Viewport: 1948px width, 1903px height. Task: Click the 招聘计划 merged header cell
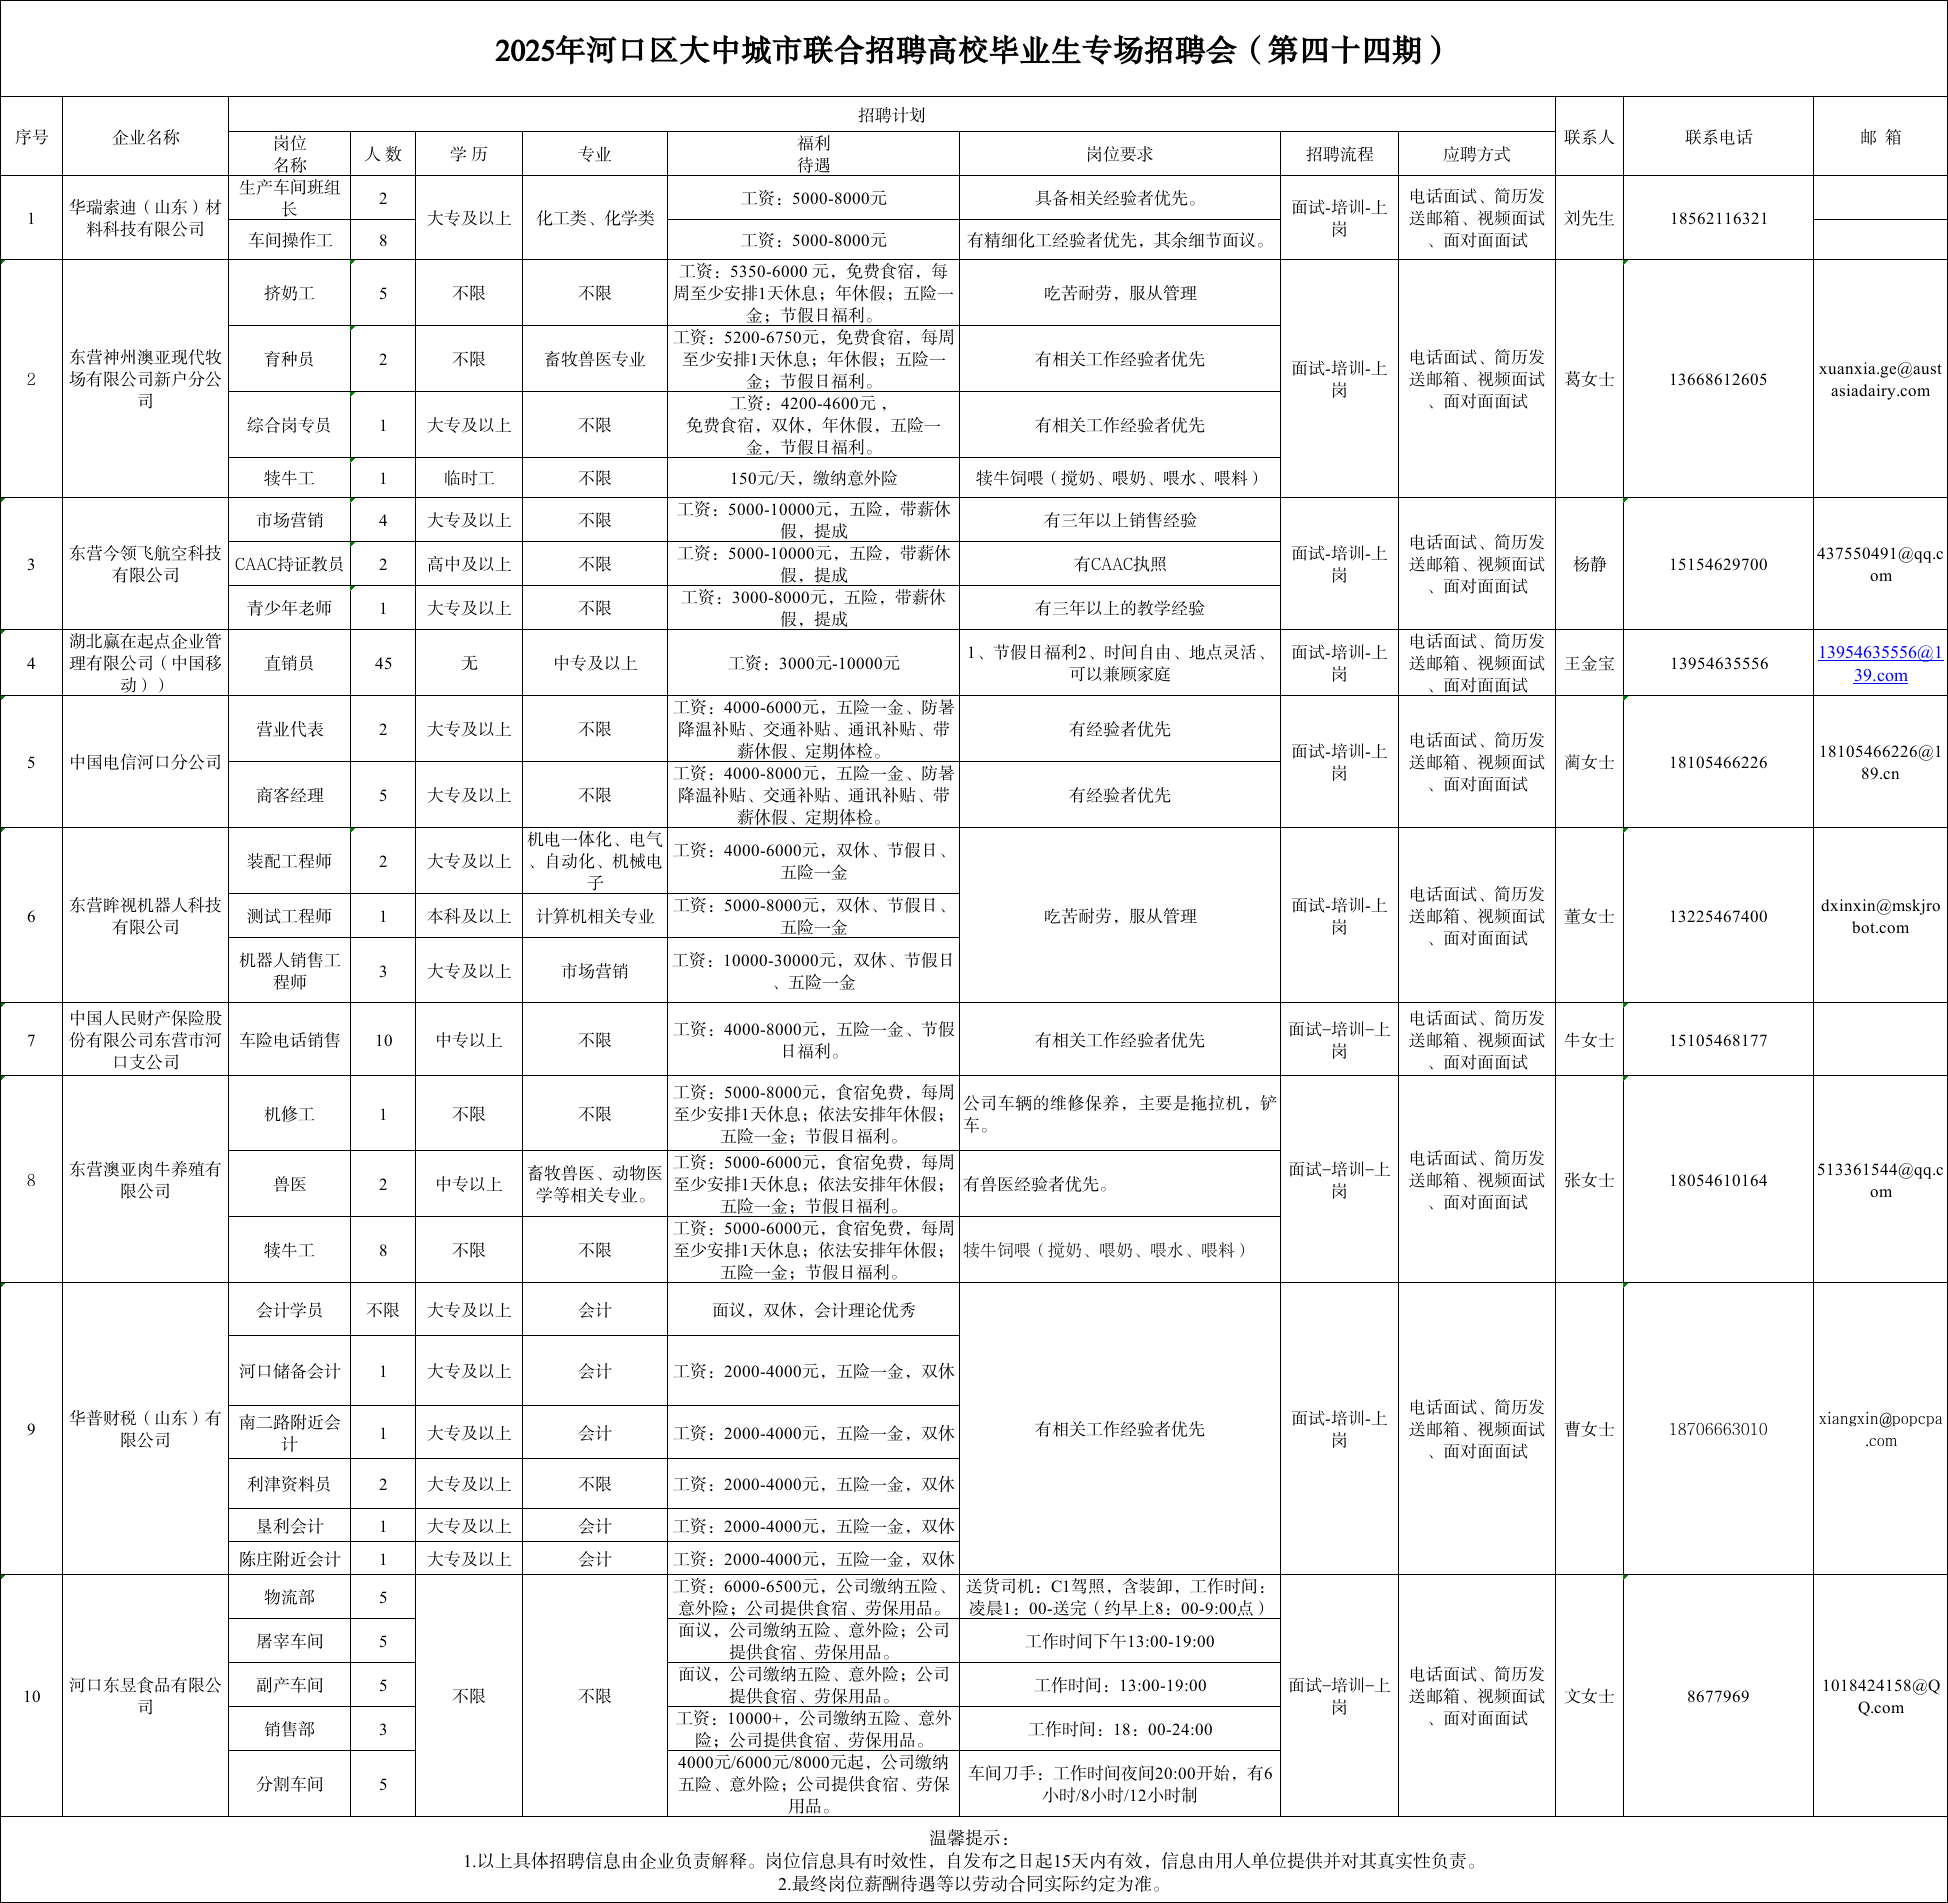coord(891,115)
